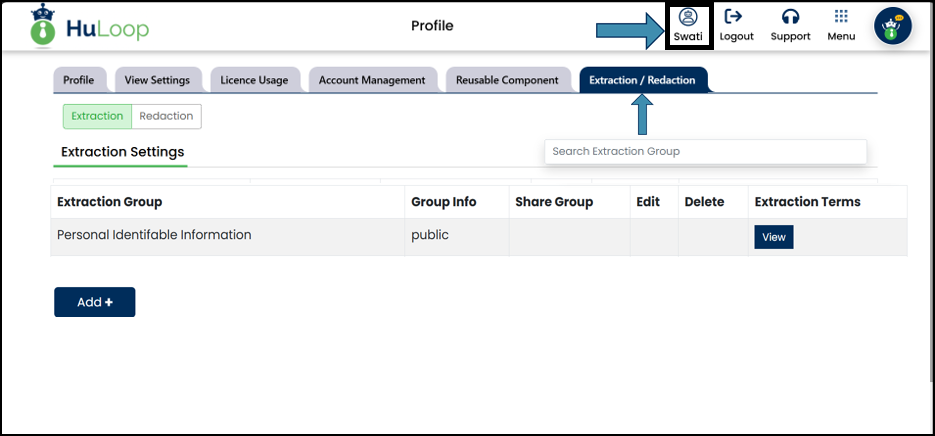Click the HuLoop logo icon
Image resolution: width=935 pixels, height=436 pixels.
point(41,26)
